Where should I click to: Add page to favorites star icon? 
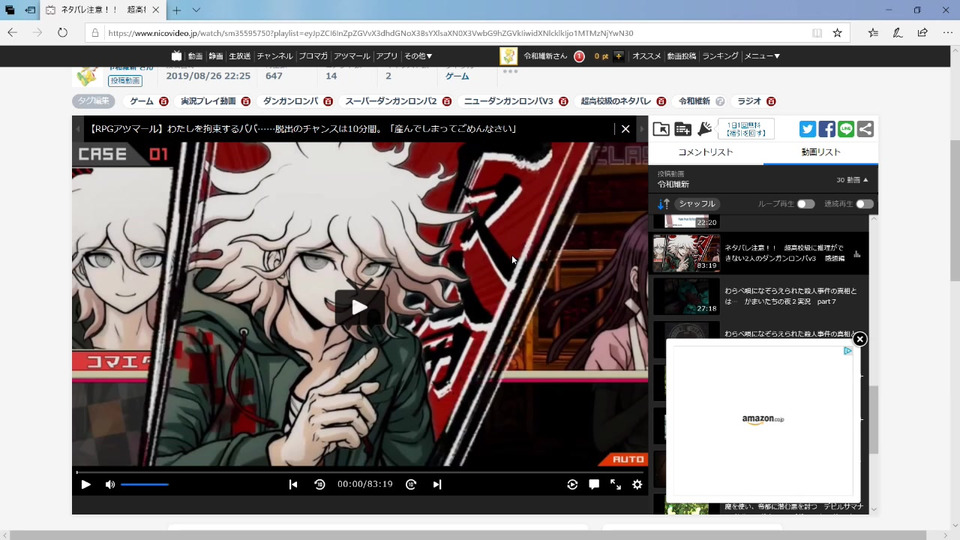pos(837,32)
